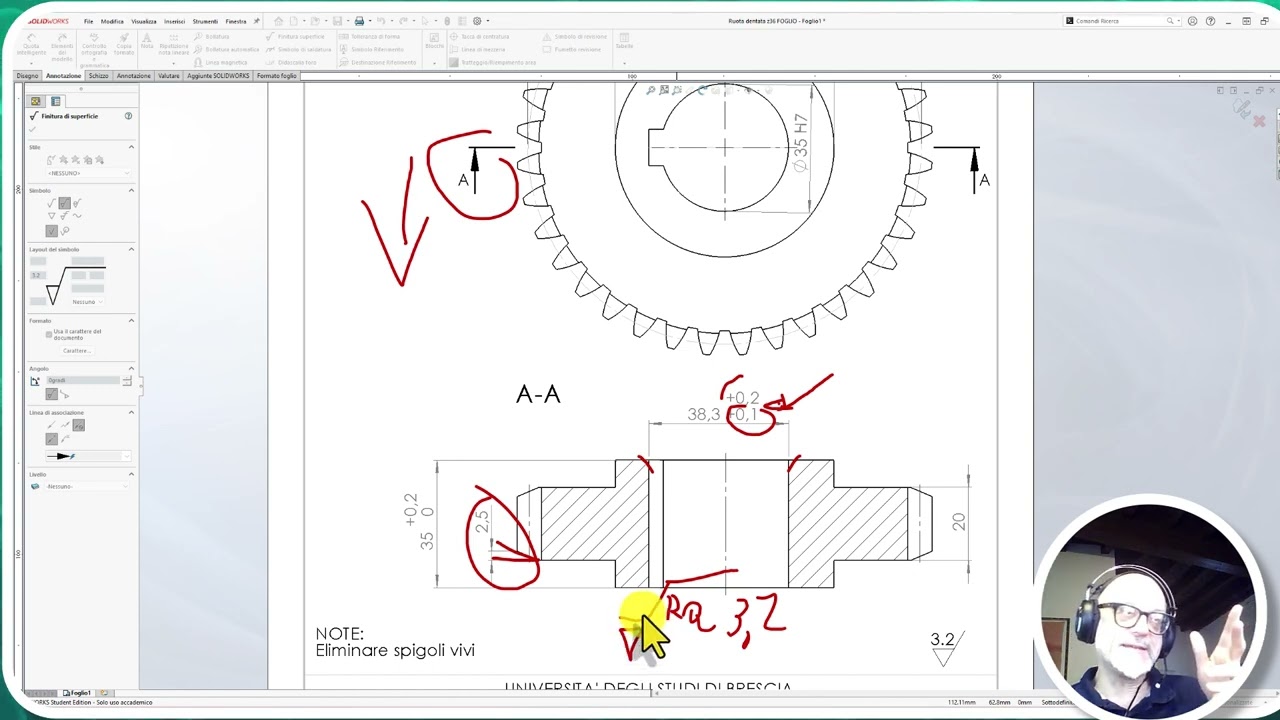Image resolution: width=1280 pixels, height=720 pixels.
Task: Switch to the Valutare tab
Action: [x=169, y=76]
